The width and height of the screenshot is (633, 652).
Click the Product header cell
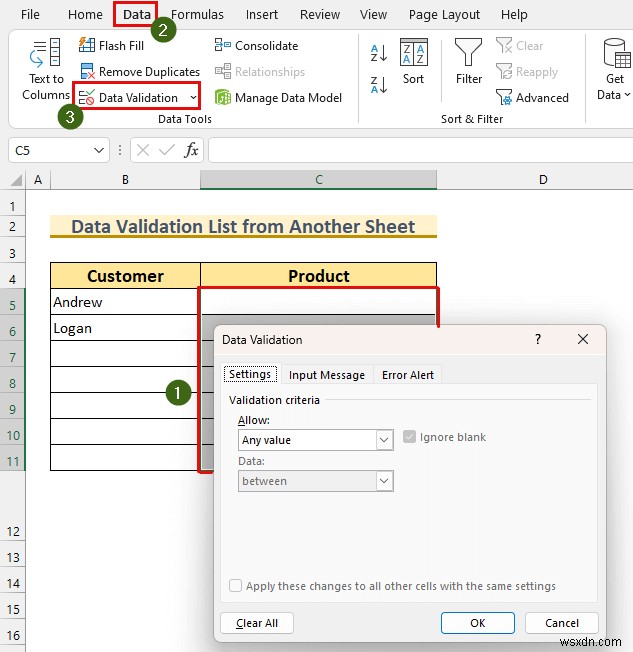coord(319,276)
